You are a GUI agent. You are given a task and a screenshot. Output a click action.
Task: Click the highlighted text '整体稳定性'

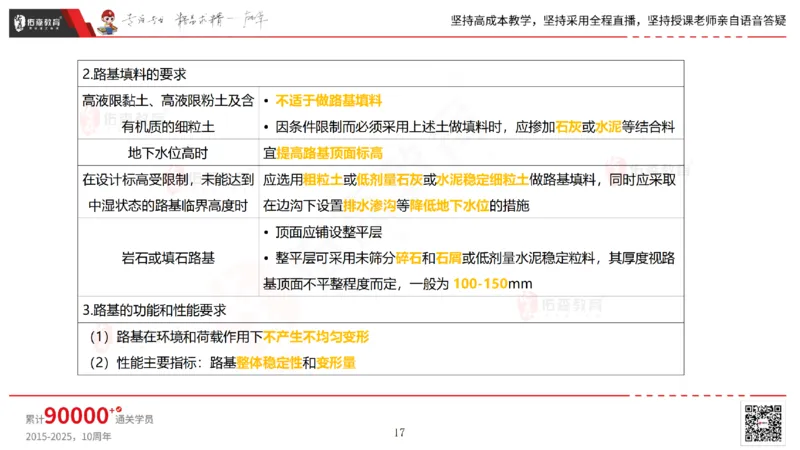pos(269,363)
